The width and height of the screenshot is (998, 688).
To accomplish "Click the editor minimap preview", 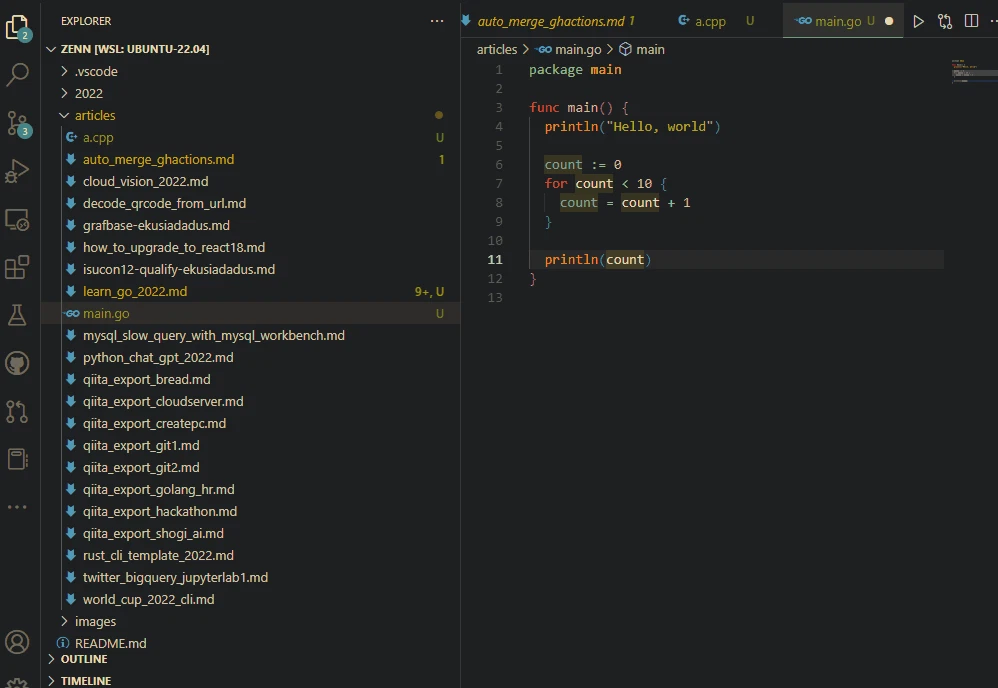I will click(974, 71).
